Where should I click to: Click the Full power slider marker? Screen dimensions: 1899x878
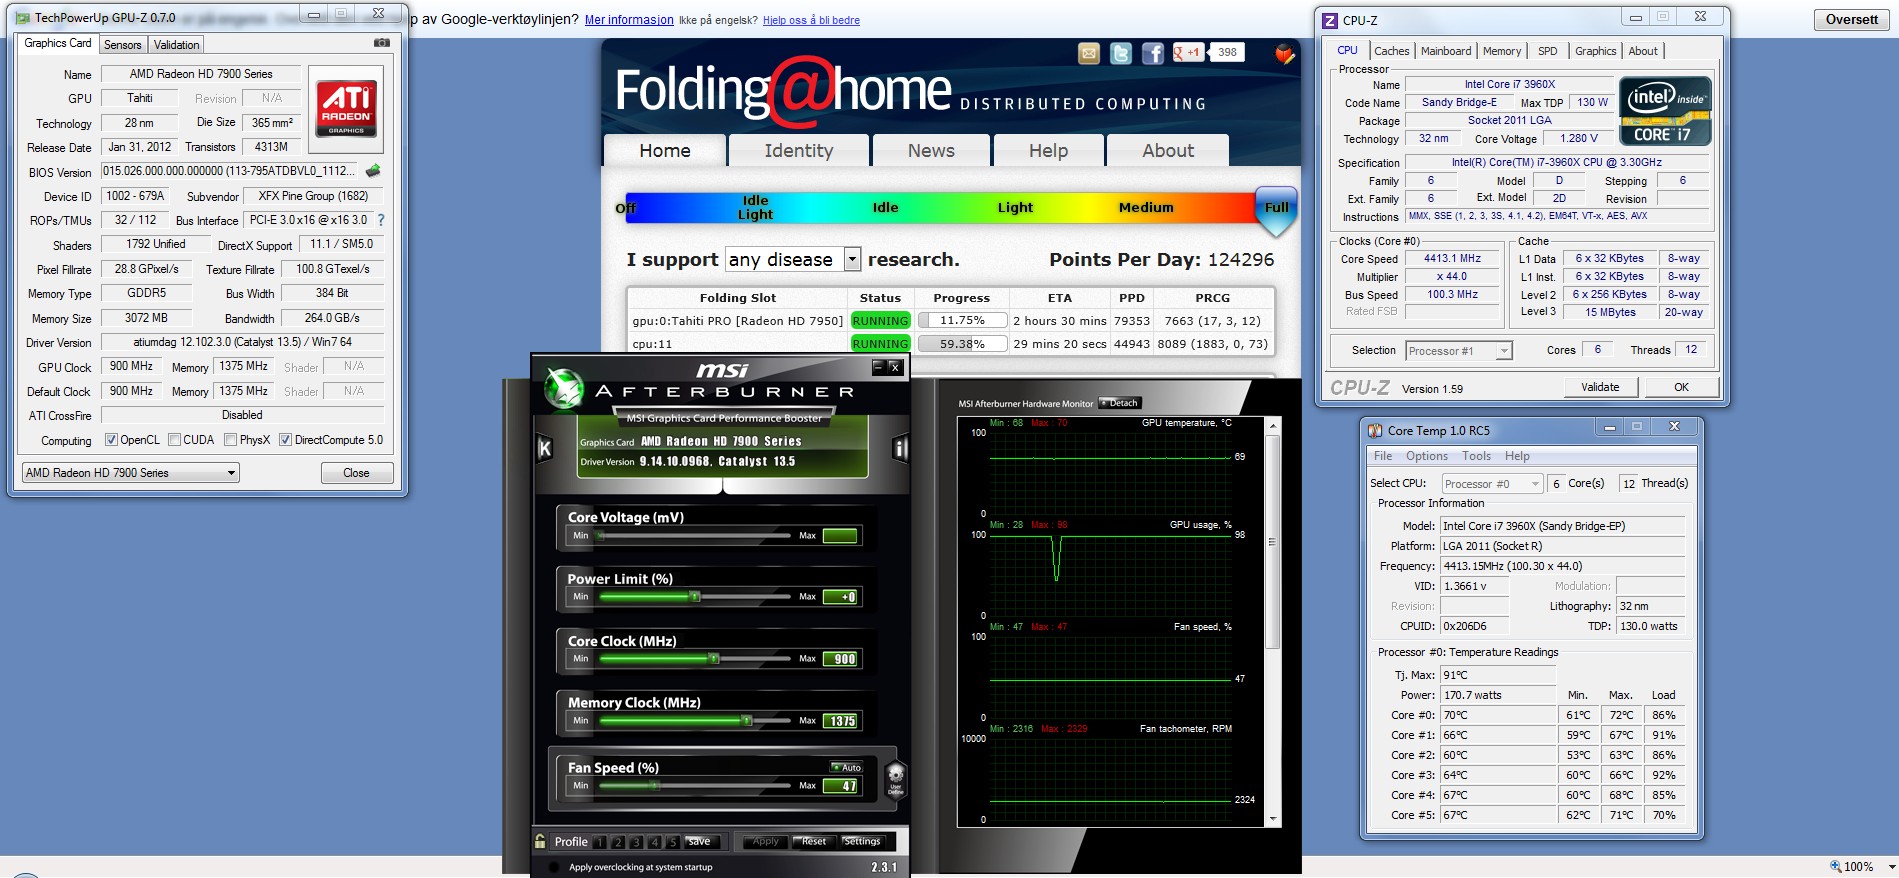1276,211
